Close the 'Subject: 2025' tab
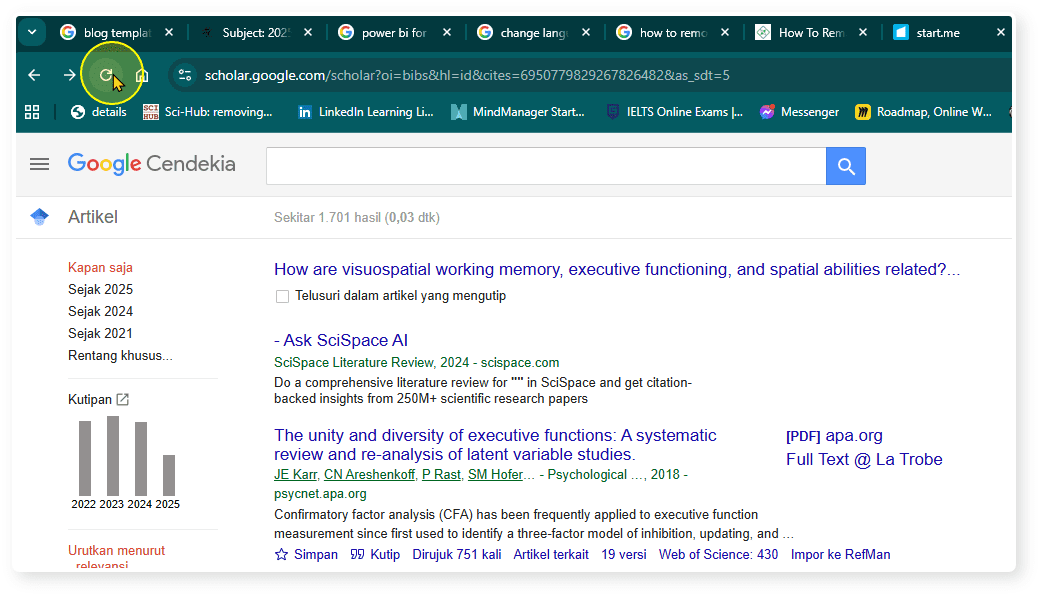The width and height of the screenshot is (1040, 596). (x=308, y=32)
